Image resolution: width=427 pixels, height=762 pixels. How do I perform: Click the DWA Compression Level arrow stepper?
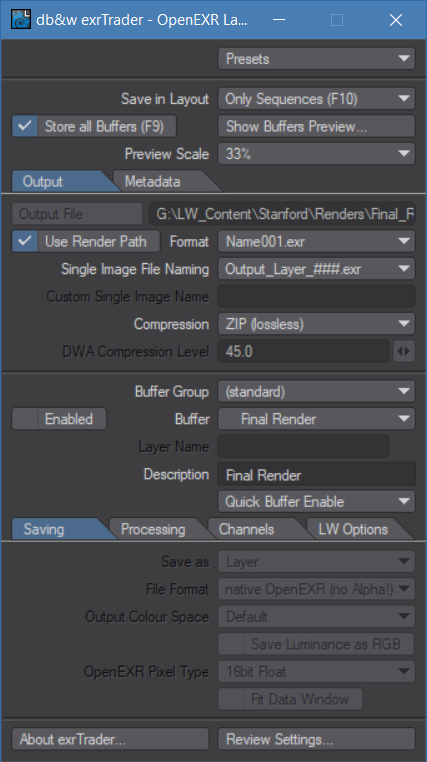point(404,351)
